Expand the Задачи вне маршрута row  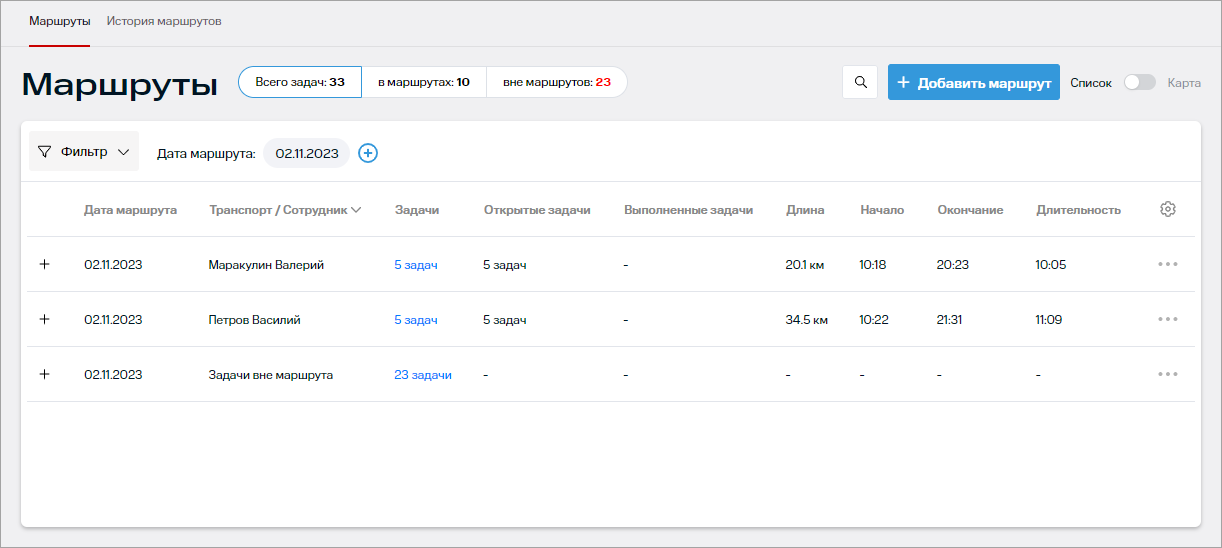pyautogui.click(x=44, y=374)
